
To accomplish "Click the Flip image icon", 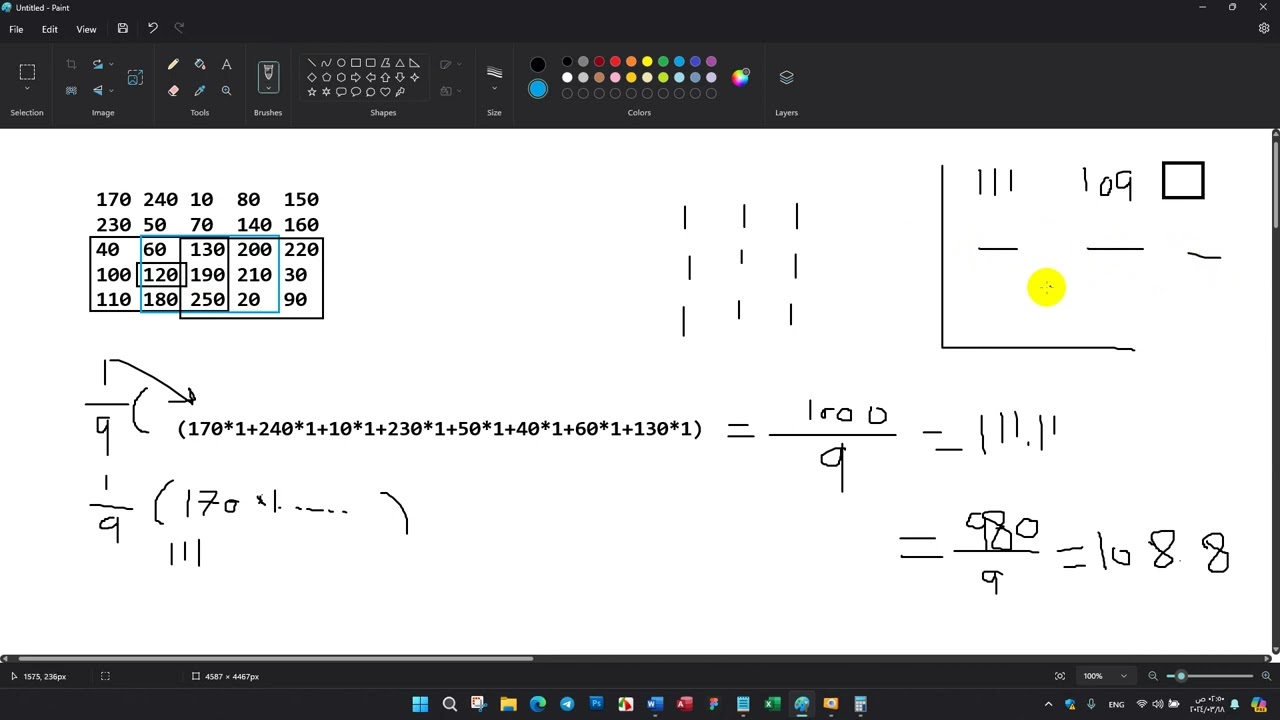I will [x=97, y=91].
